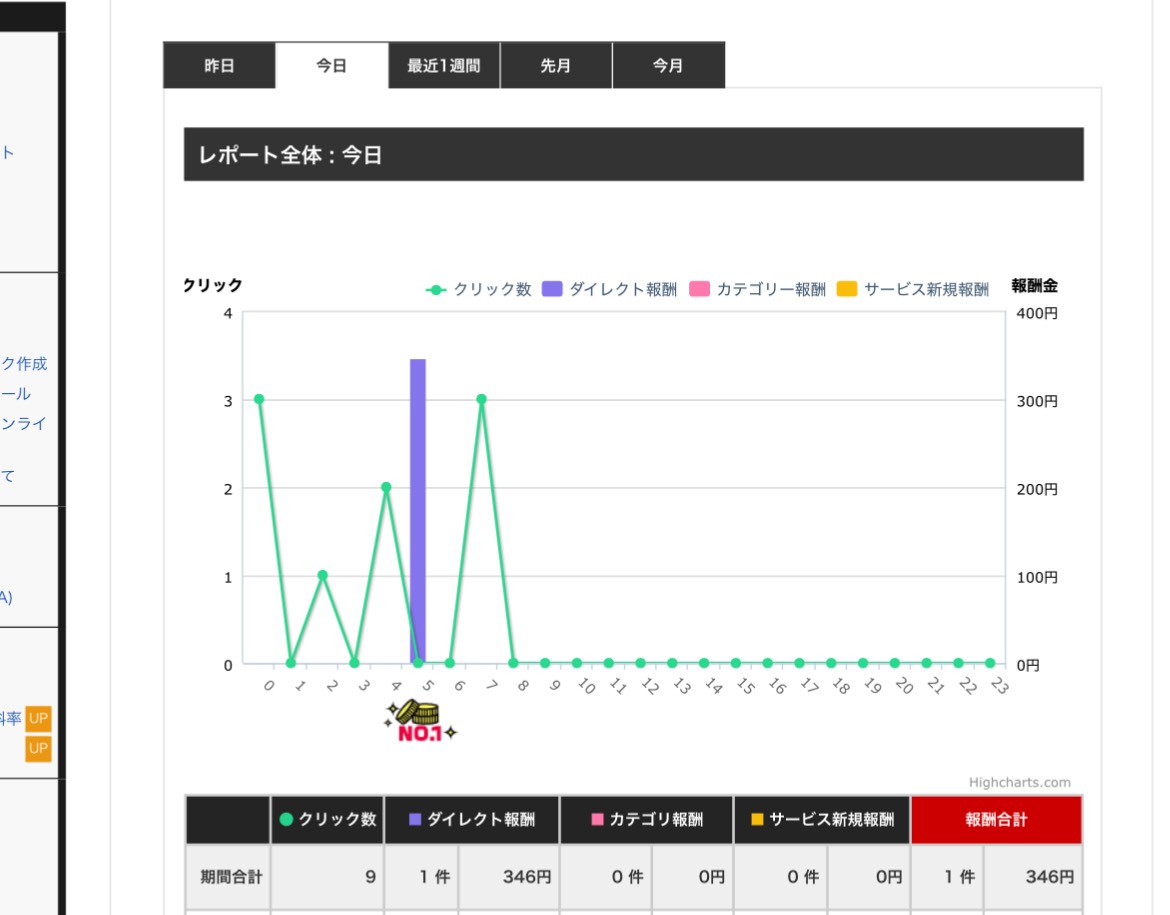Open the sidebar link ending in ク作成
Image resolution: width=1170 pixels, height=915 pixels.
coord(24,364)
